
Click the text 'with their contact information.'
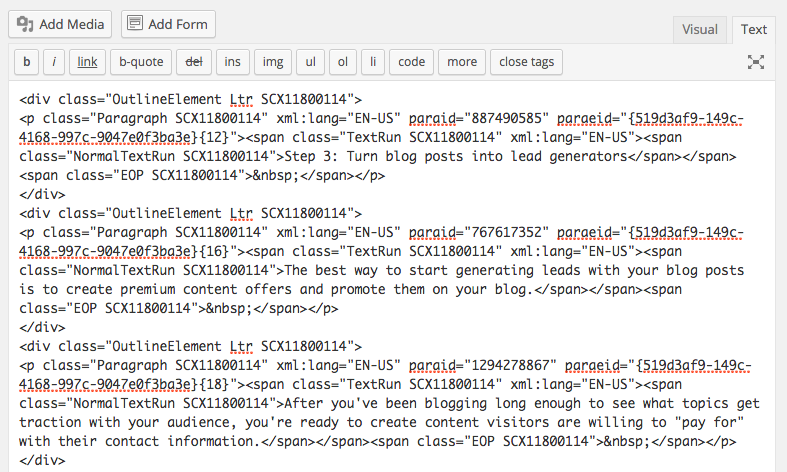140,441
